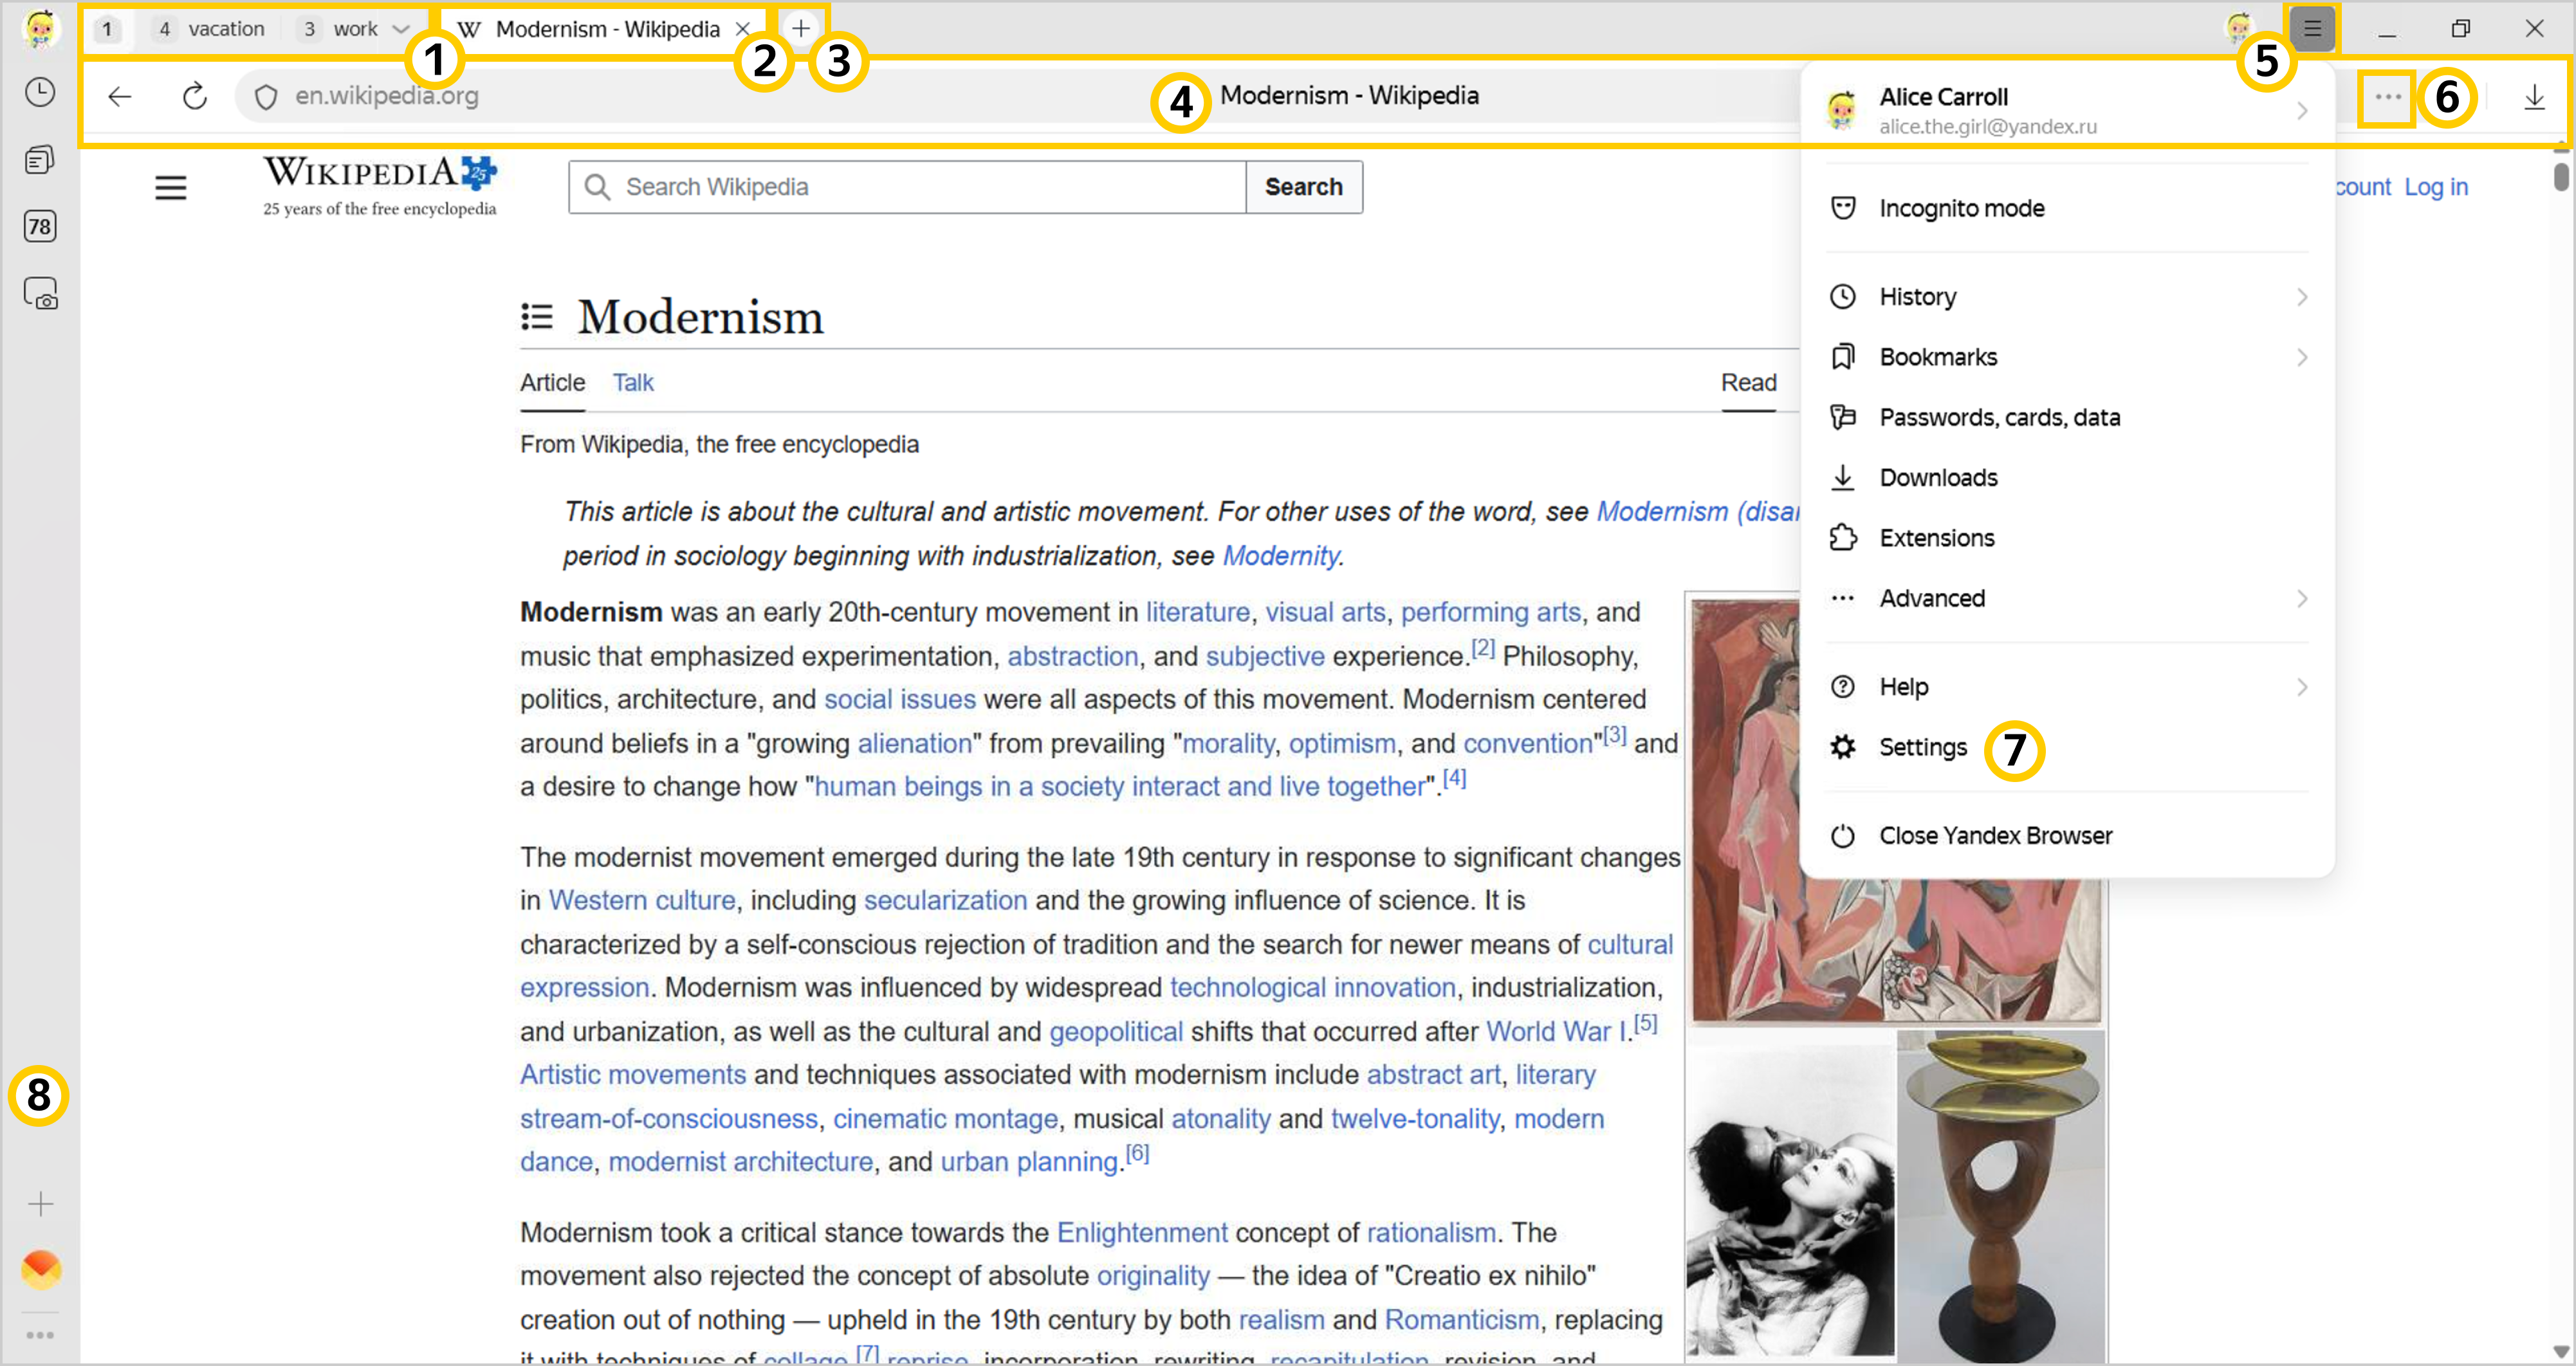The image size is (2576, 1366).
Task: Open Wikipedia's main hamburger menu
Action: pyautogui.click(x=171, y=187)
